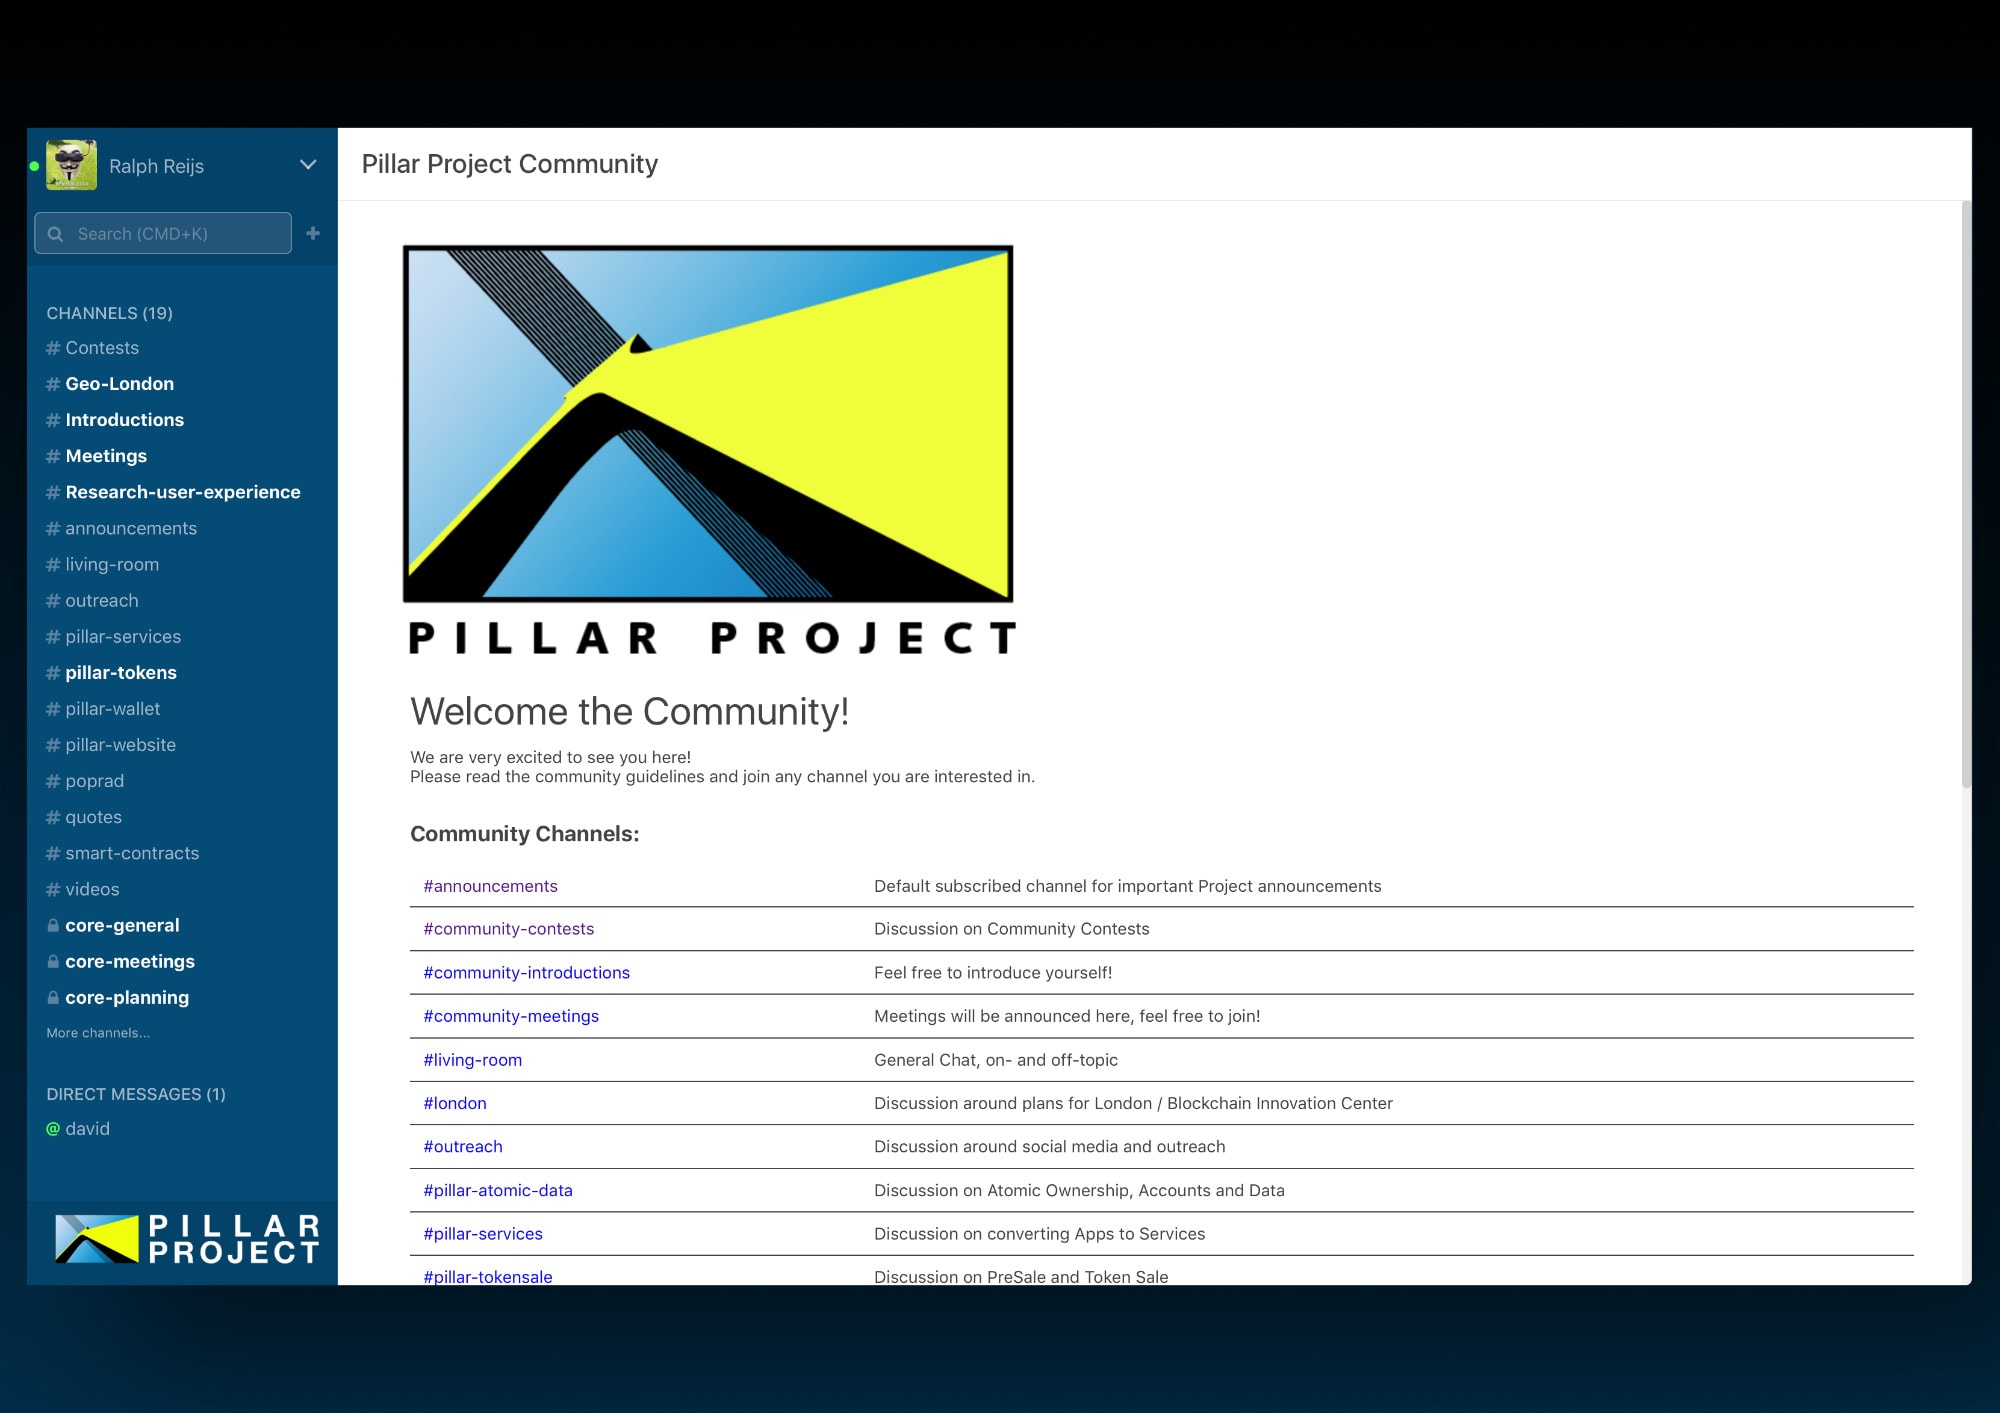
Task: Click the Pillar Project sidebar footer logo
Action: (x=187, y=1239)
